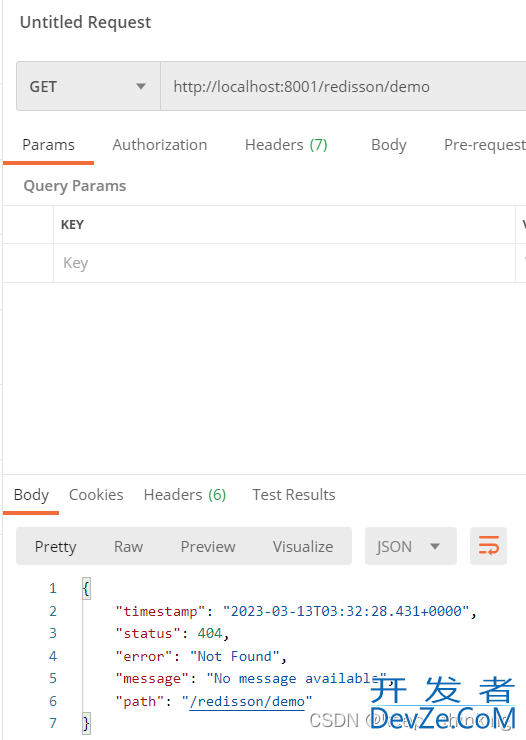This screenshot has height=740, width=526.
Task: Select the Visualize view mode
Action: pos(303,547)
